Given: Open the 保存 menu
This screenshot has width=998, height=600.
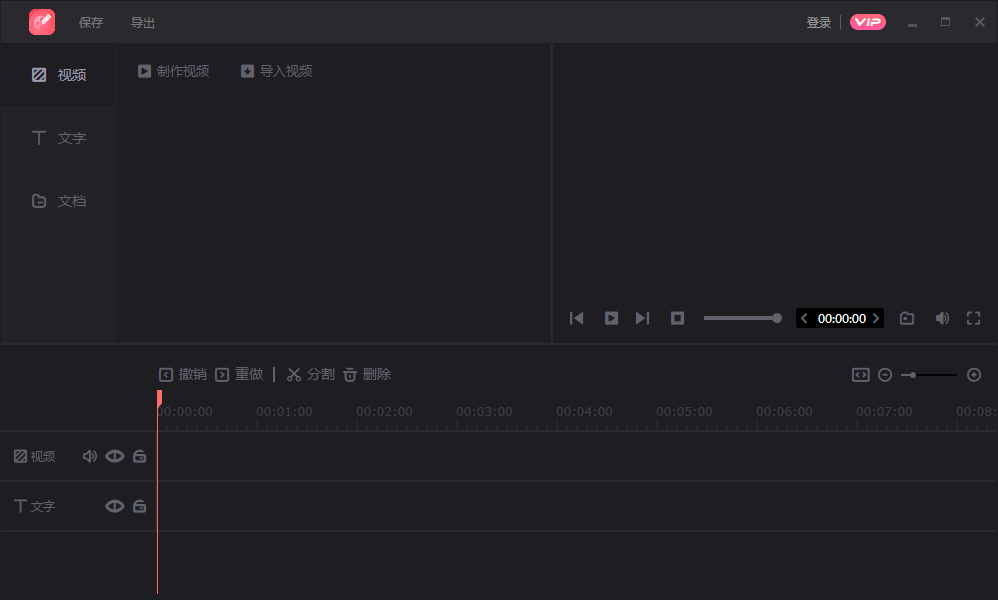Looking at the screenshot, I should point(90,23).
